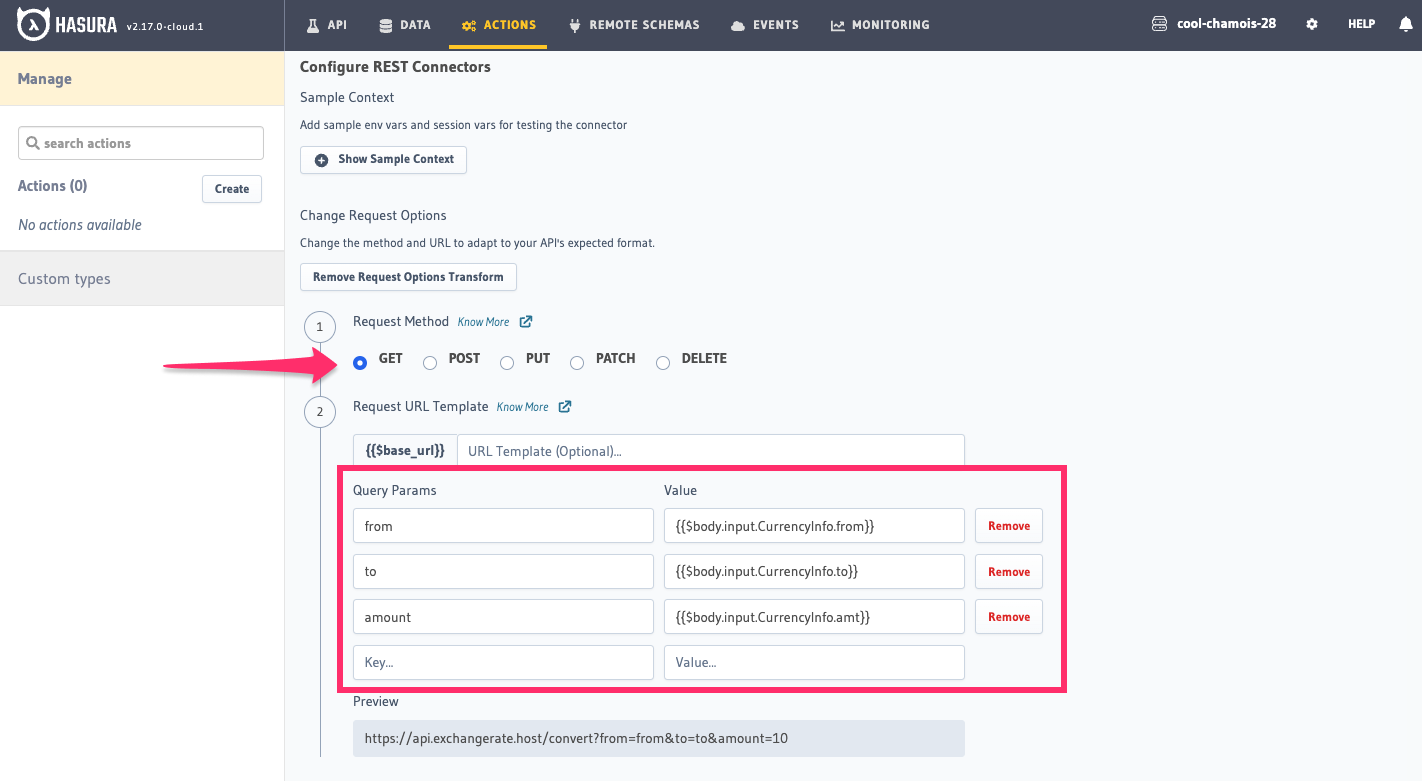Image resolution: width=1422 pixels, height=781 pixels.
Task: Click the Create action button
Action: tap(231, 189)
